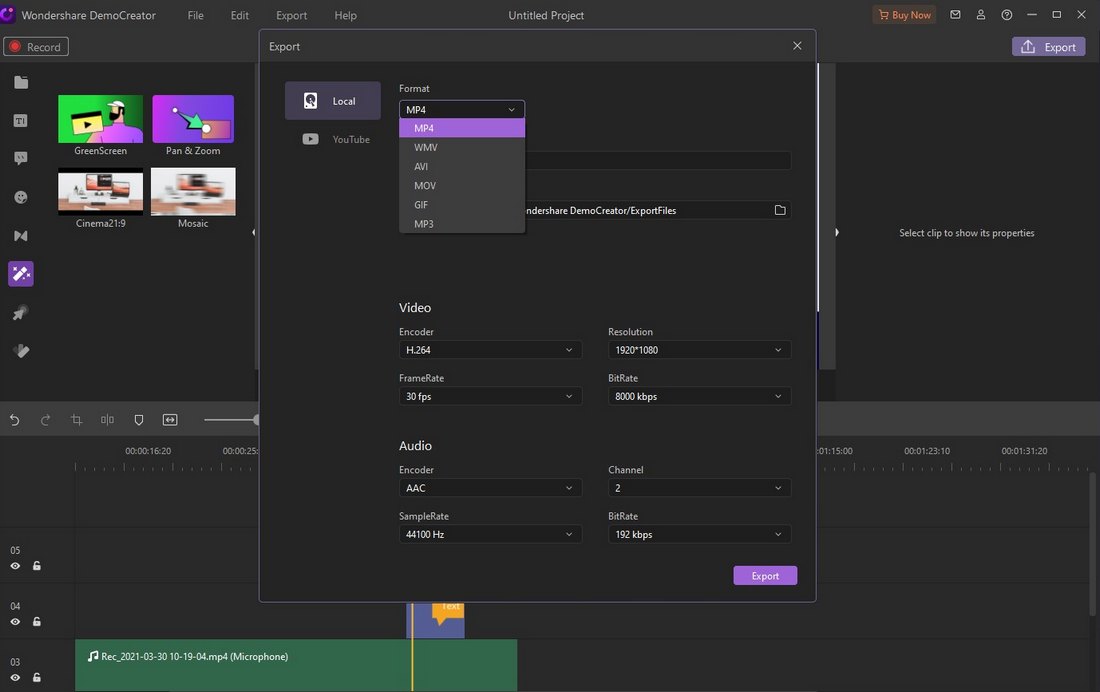Collapse the properties panel with its arrow
The height and width of the screenshot is (692, 1100).
[x=836, y=232]
